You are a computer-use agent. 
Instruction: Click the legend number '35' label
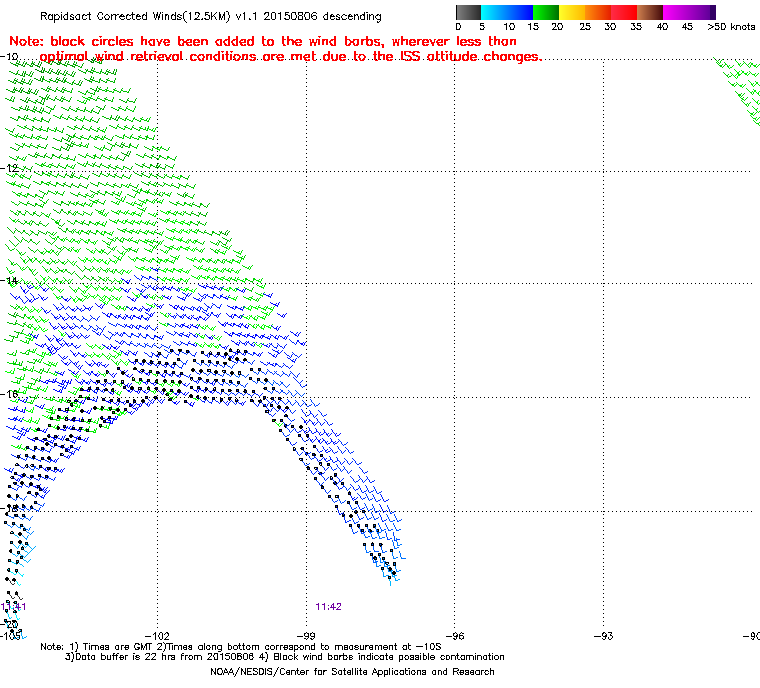[636, 27]
